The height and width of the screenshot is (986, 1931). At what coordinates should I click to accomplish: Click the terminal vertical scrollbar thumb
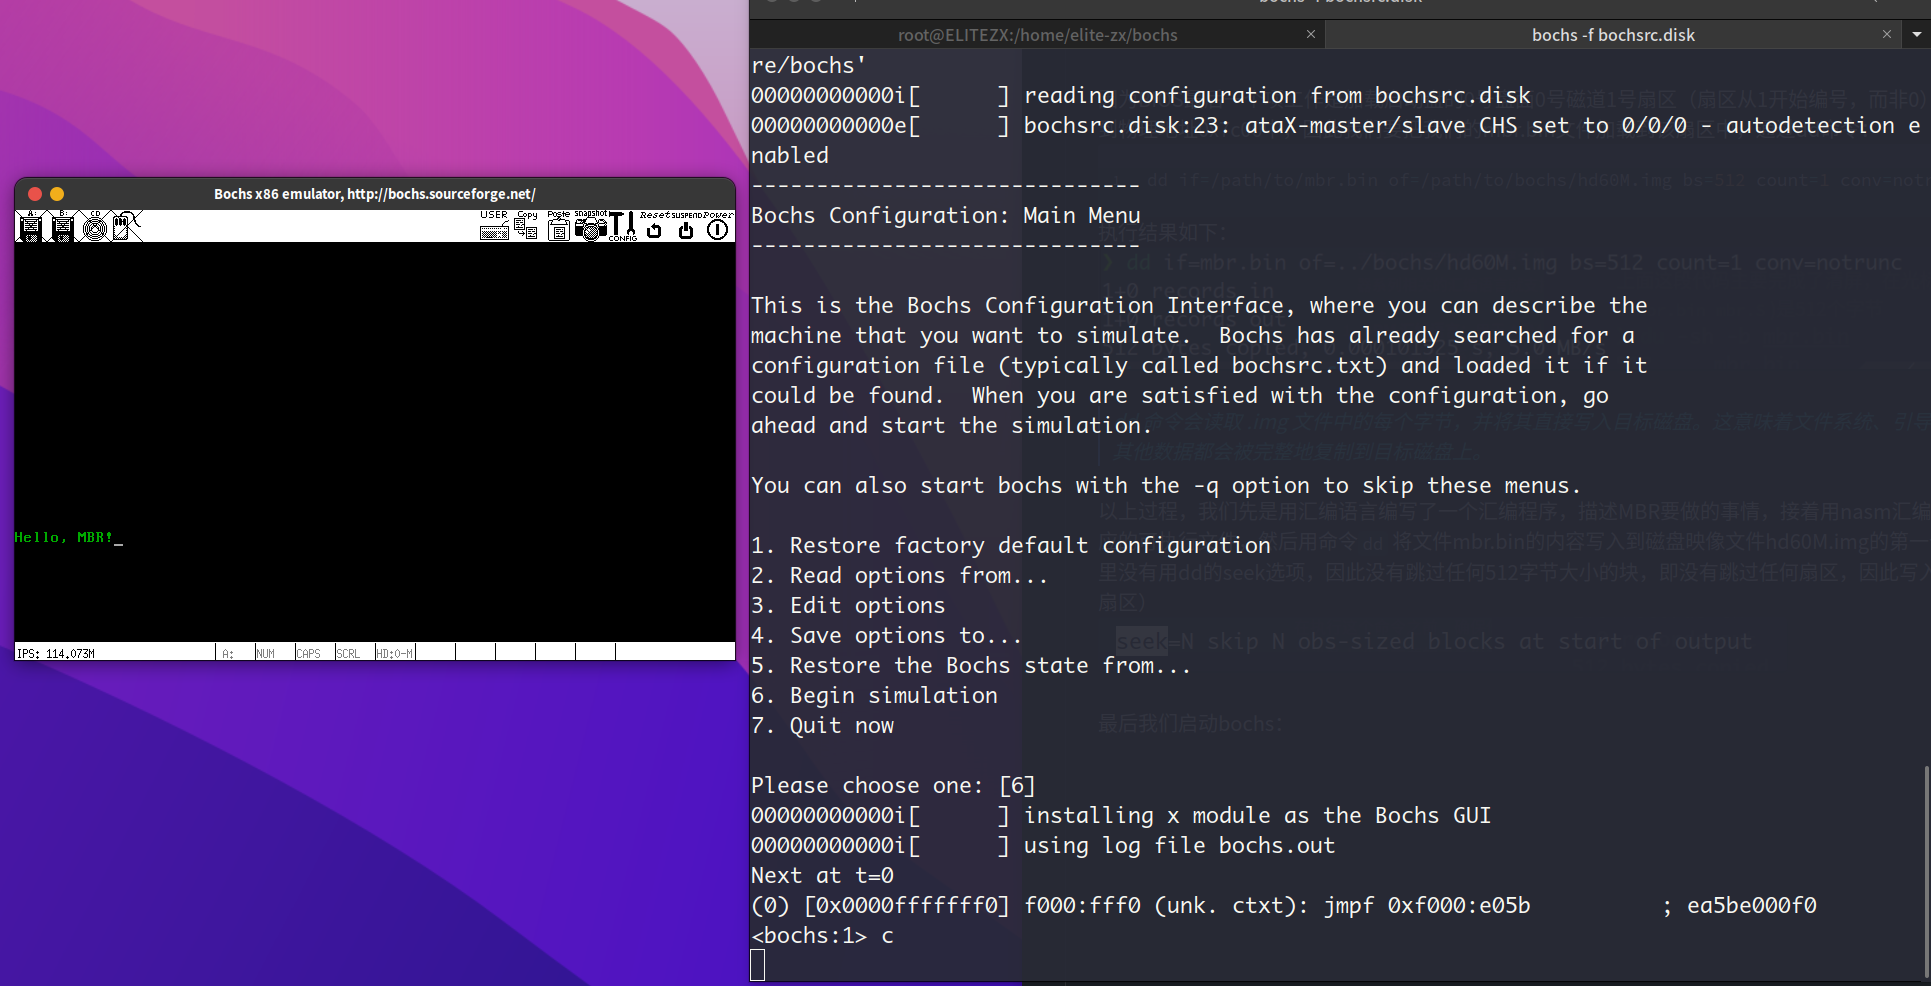click(x=1926, y=872)
